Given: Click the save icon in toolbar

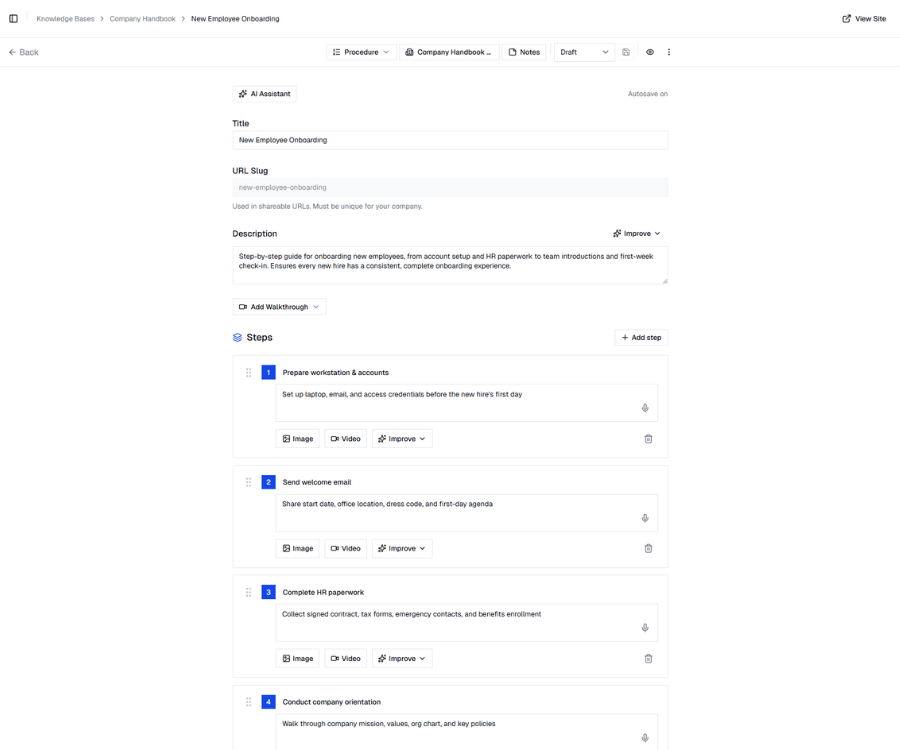Looking at the screenshot, I should 626,52.
